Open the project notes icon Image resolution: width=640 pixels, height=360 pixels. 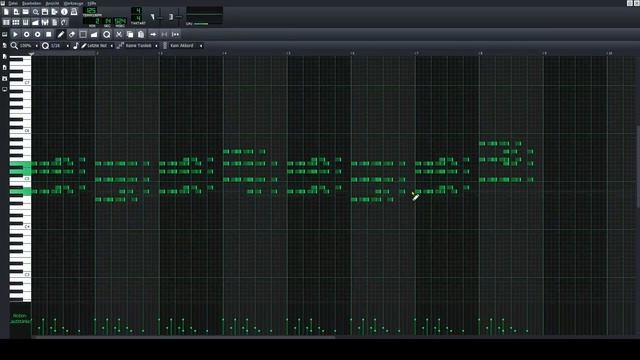[55, 22]
